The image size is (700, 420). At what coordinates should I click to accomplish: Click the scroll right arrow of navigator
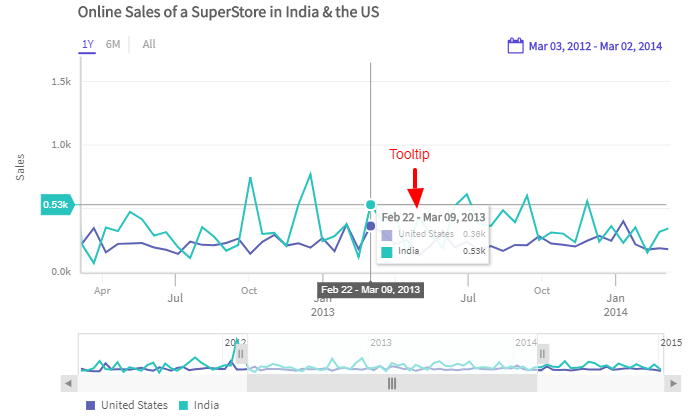tap(669, 382)
